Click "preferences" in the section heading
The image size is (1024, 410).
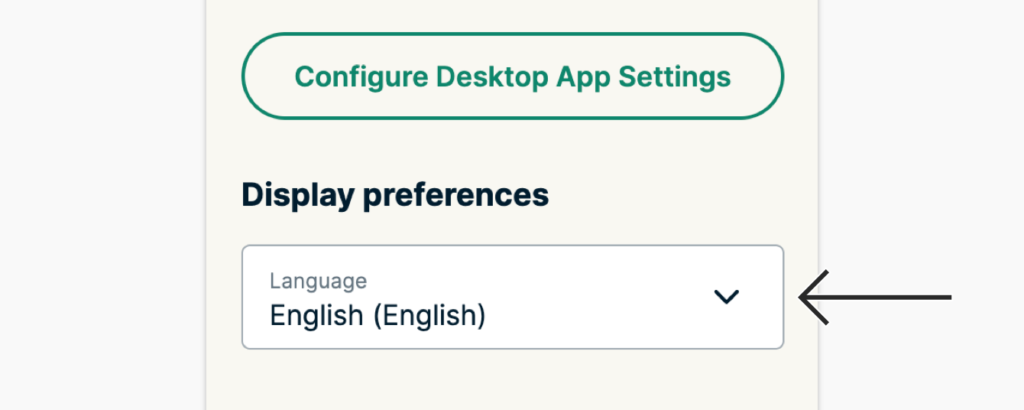pos(456,194)
